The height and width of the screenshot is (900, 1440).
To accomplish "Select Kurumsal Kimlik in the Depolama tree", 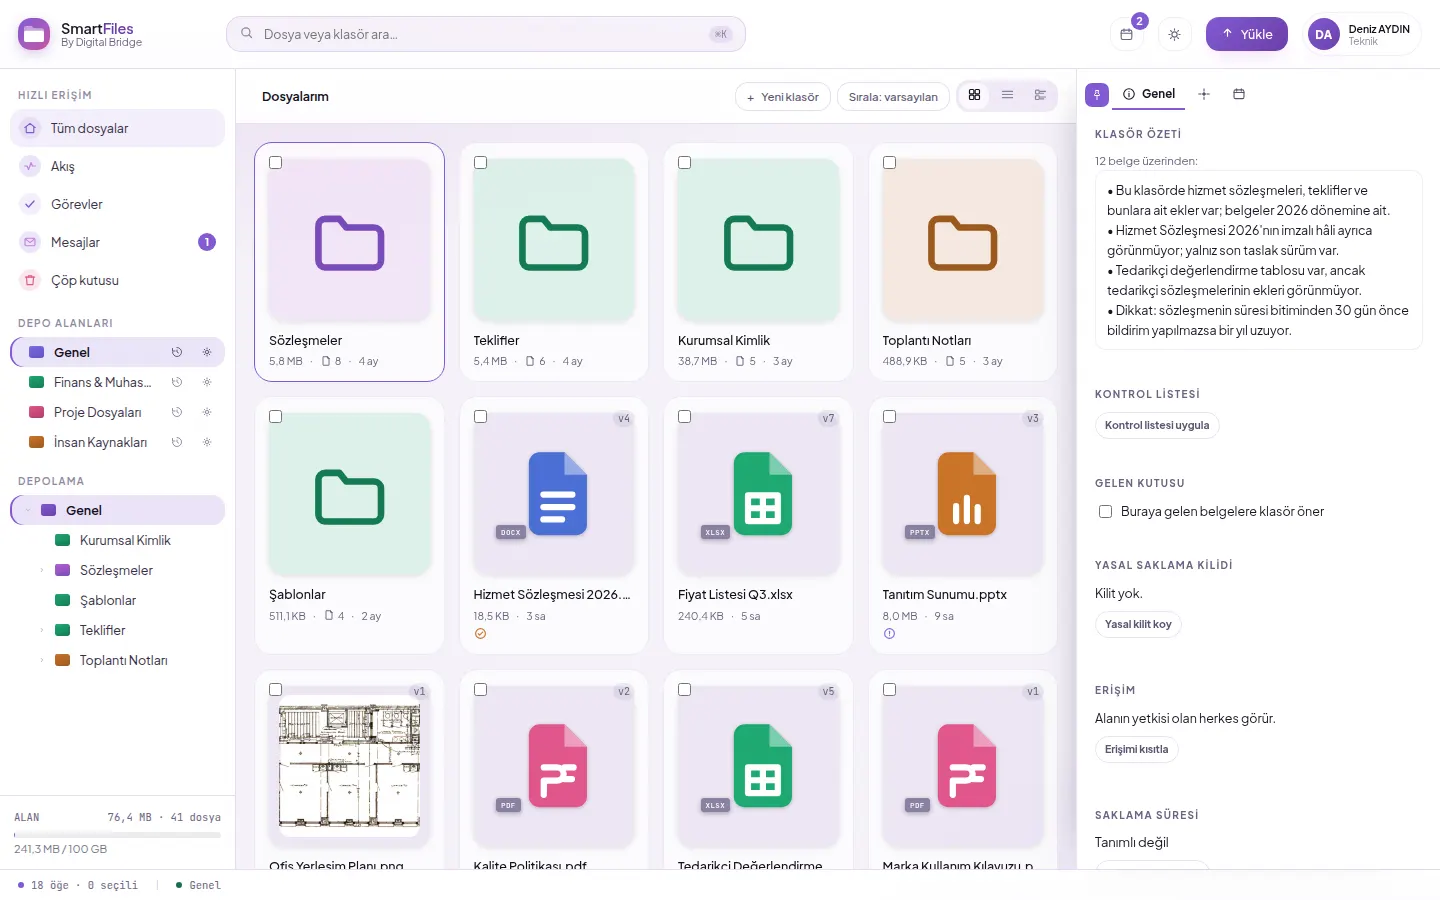I will pos(125,540).
